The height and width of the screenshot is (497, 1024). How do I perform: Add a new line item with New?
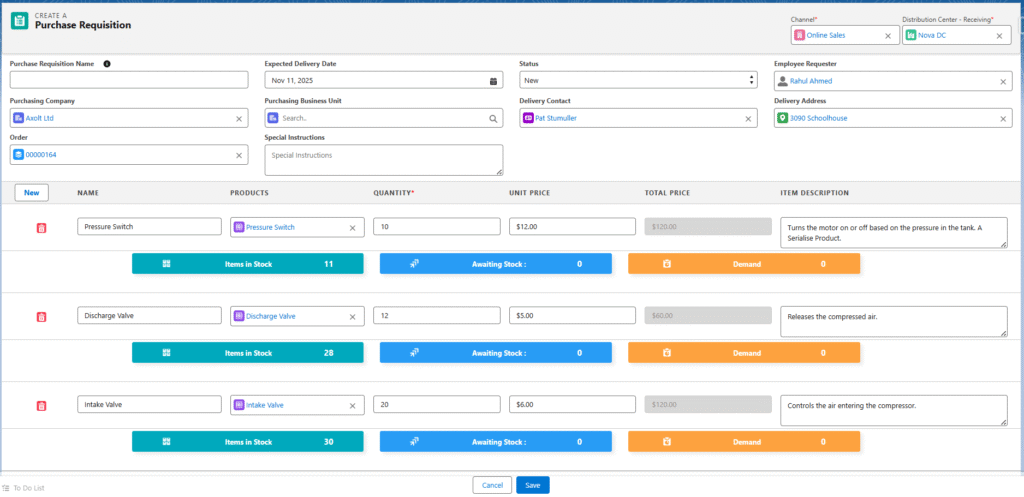point(31,193)
